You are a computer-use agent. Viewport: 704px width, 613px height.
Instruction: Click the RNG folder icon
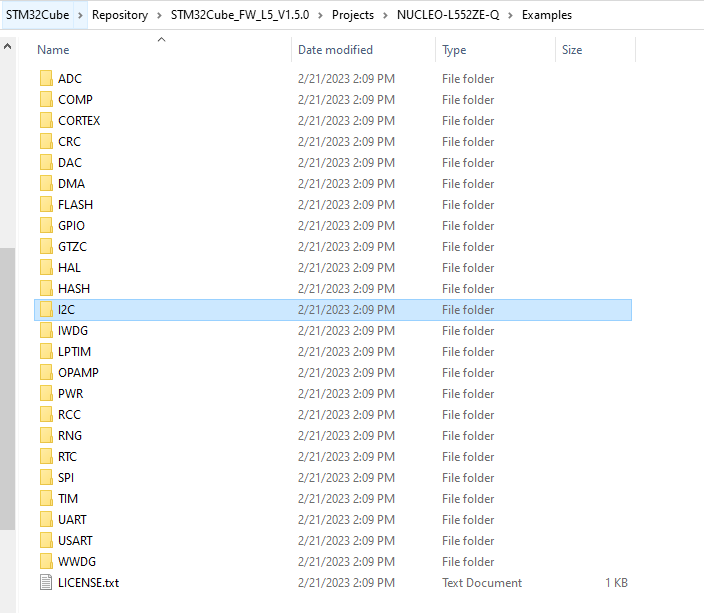[x=46, y=435]
